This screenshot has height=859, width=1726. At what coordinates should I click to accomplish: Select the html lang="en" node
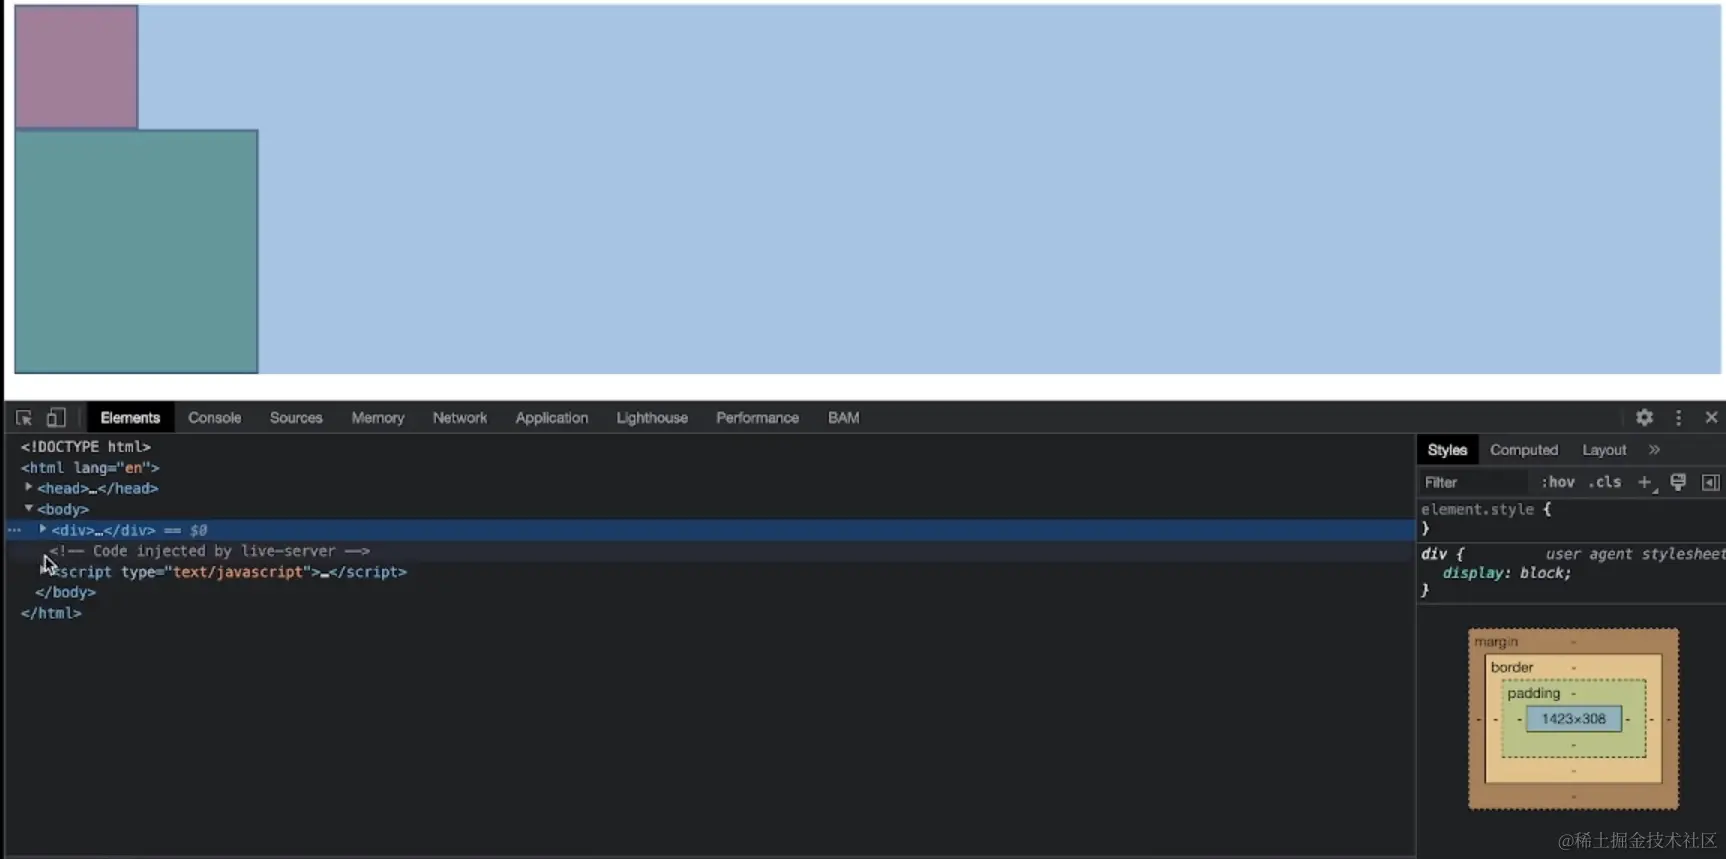pyautogui.click(x=90, y=468)
